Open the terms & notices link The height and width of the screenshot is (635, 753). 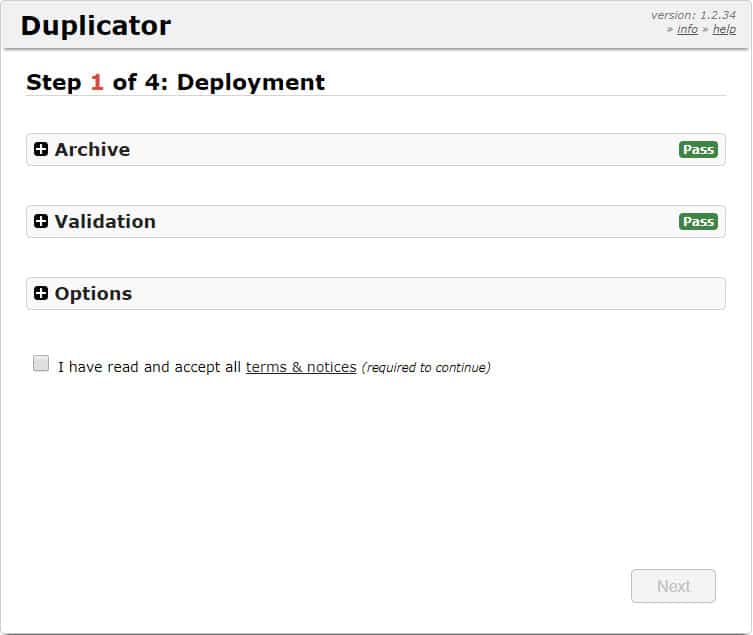[301, 367]
